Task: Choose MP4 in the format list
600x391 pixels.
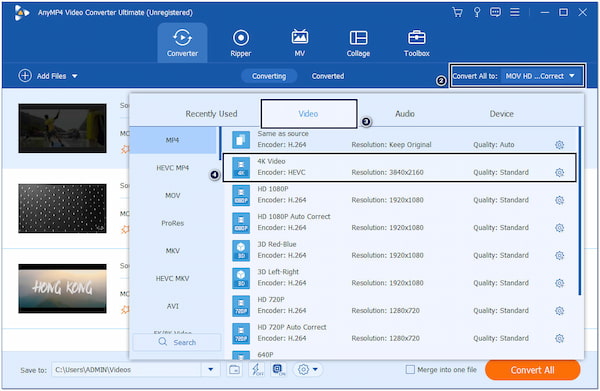Action: pyautogui.click(x=173, y=140)
